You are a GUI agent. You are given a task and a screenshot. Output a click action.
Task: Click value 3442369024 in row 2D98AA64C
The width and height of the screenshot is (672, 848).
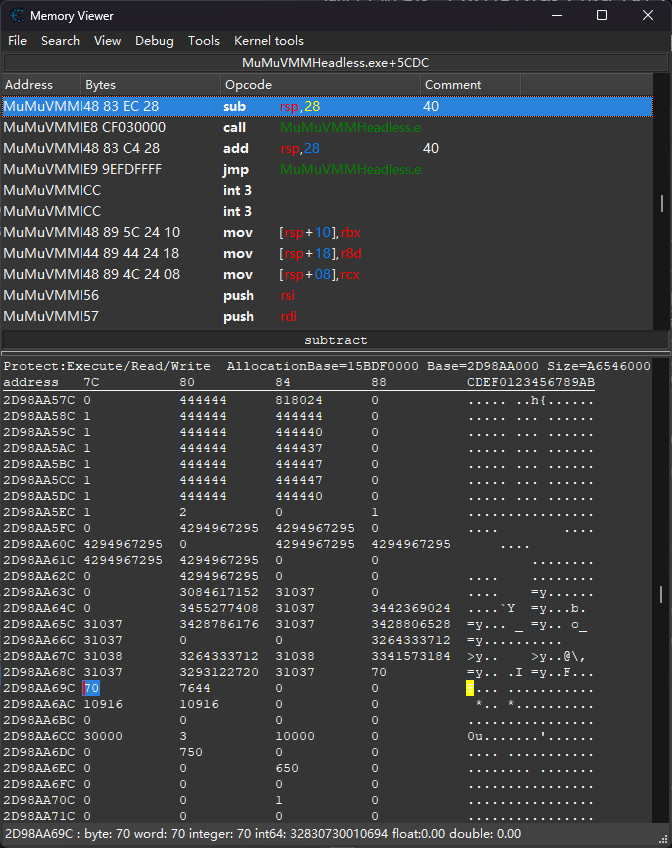click(411, 608)
